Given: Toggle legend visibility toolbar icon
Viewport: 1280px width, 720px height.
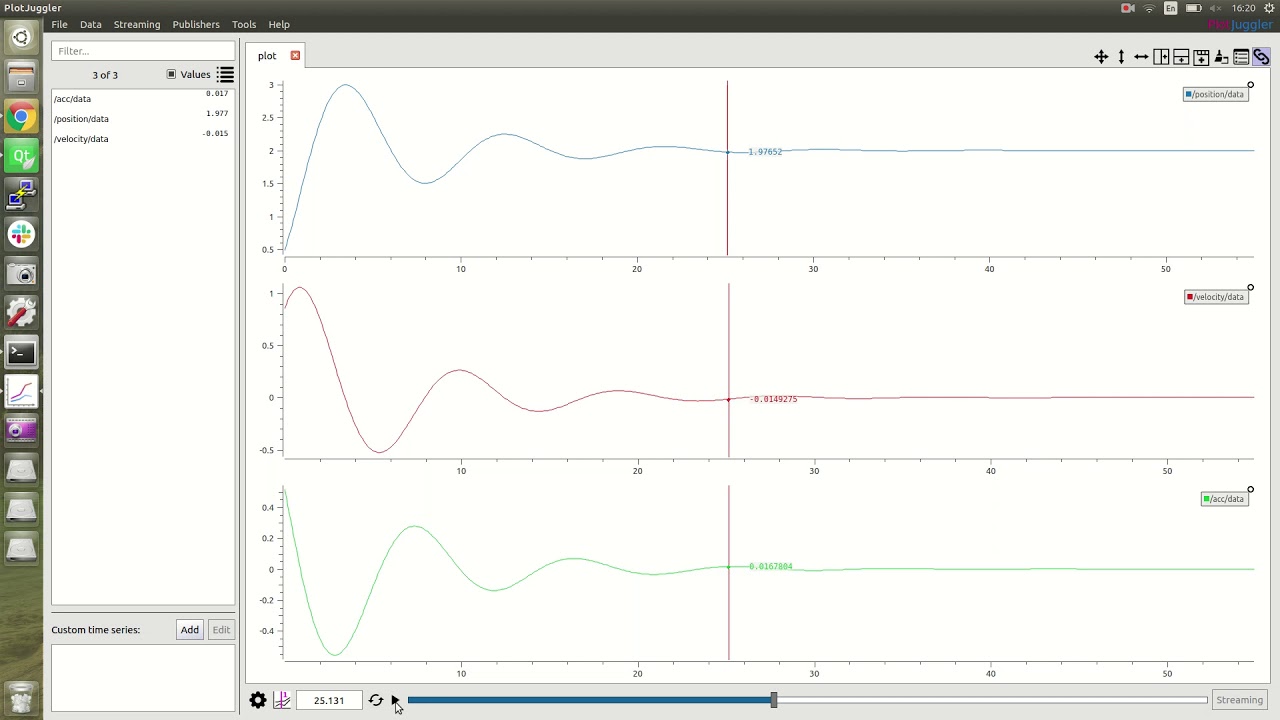Looking at the screenshot, I should [x=1241, y=57].
